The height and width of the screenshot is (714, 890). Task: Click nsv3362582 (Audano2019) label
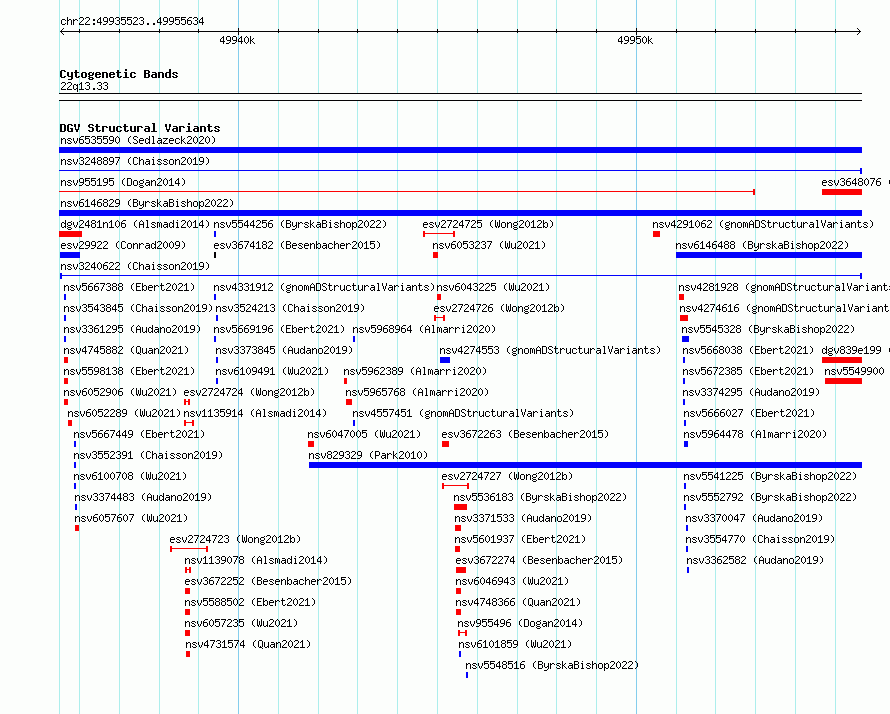pos(755,560)
